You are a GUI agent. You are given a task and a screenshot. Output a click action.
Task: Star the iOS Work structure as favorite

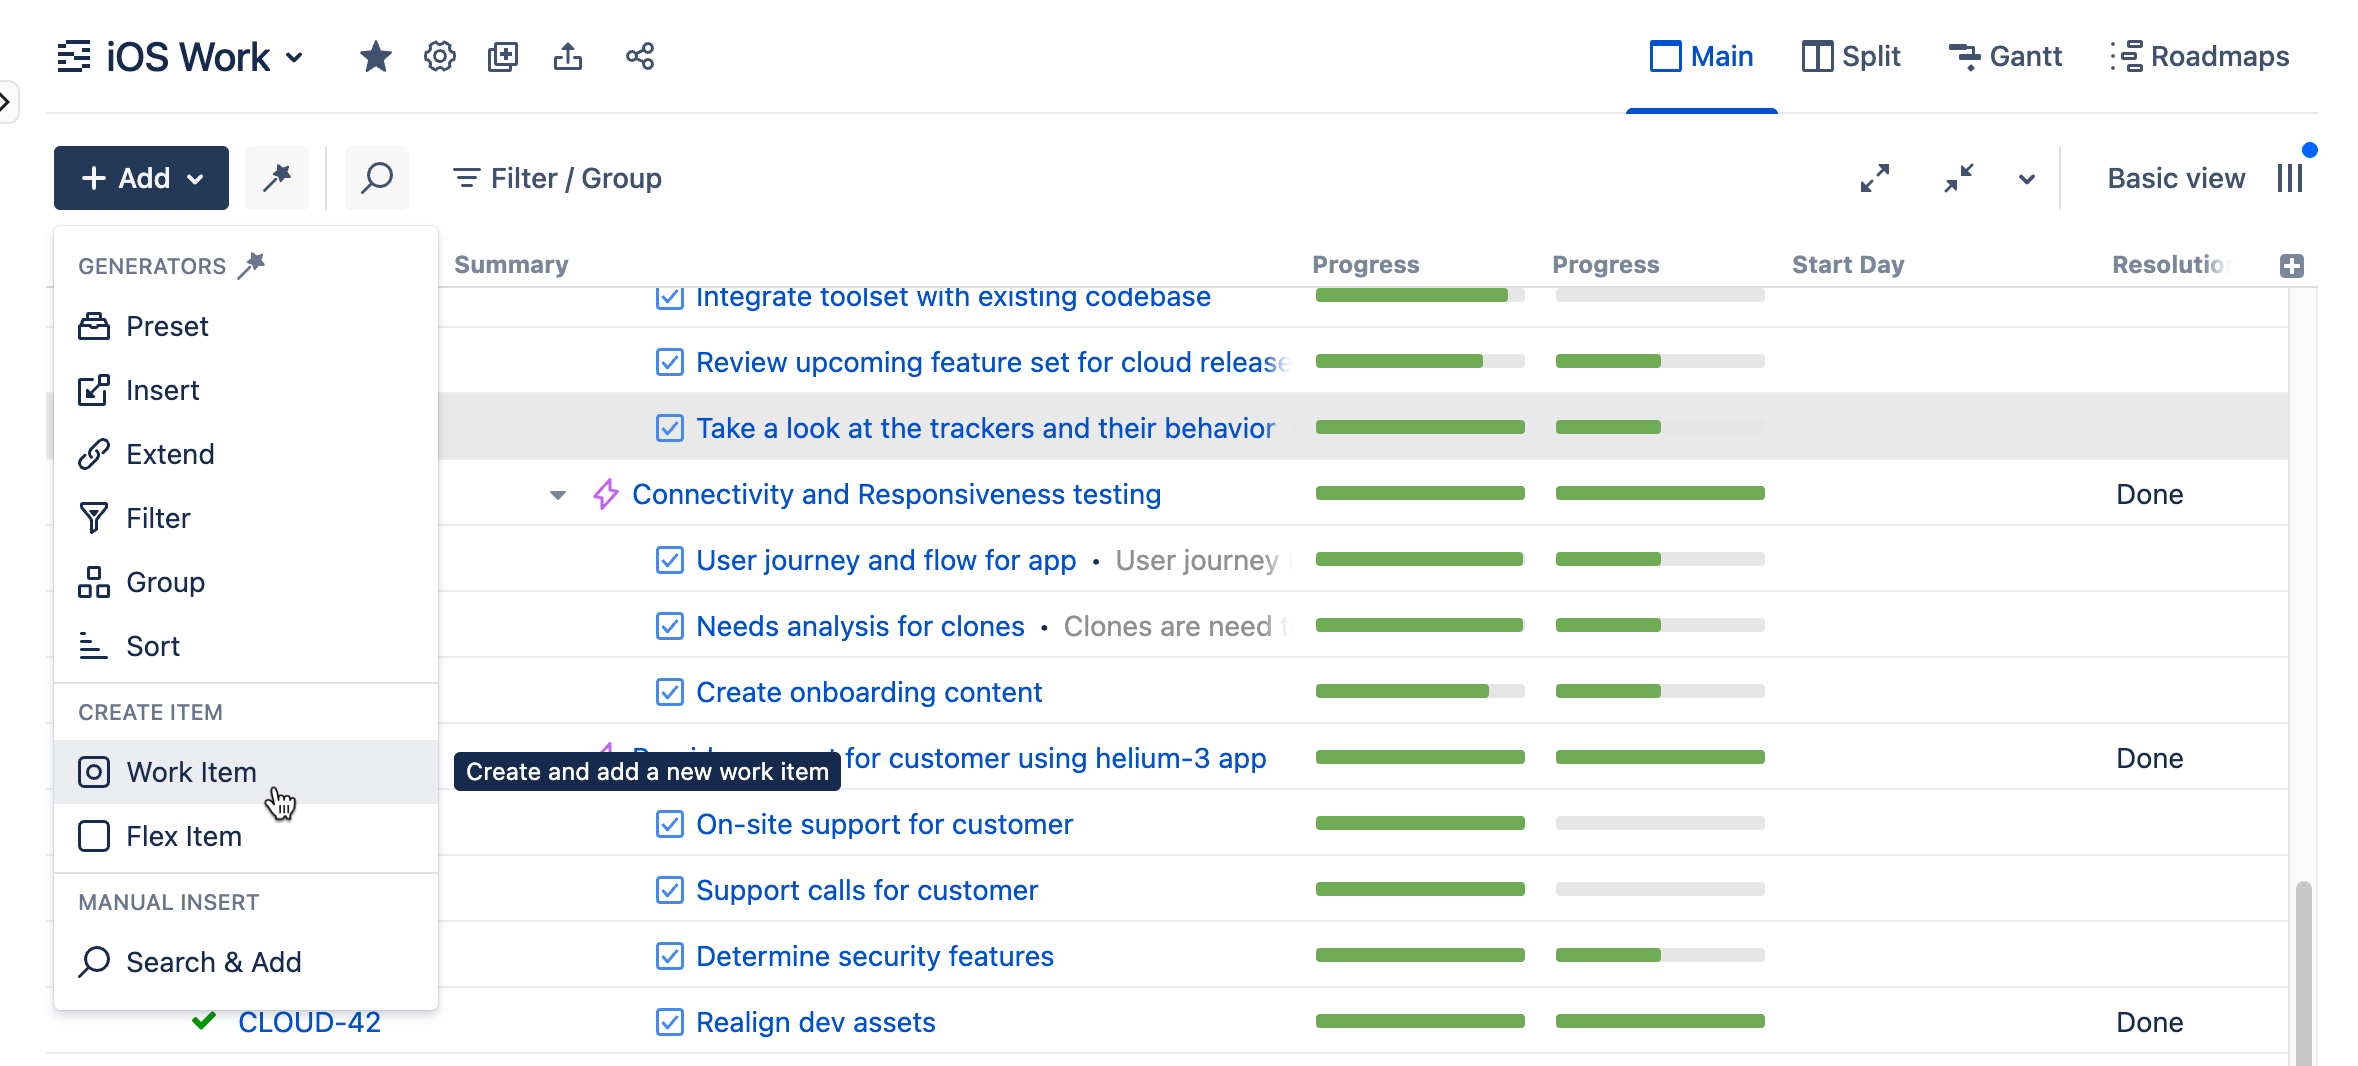tap(375, 57)
